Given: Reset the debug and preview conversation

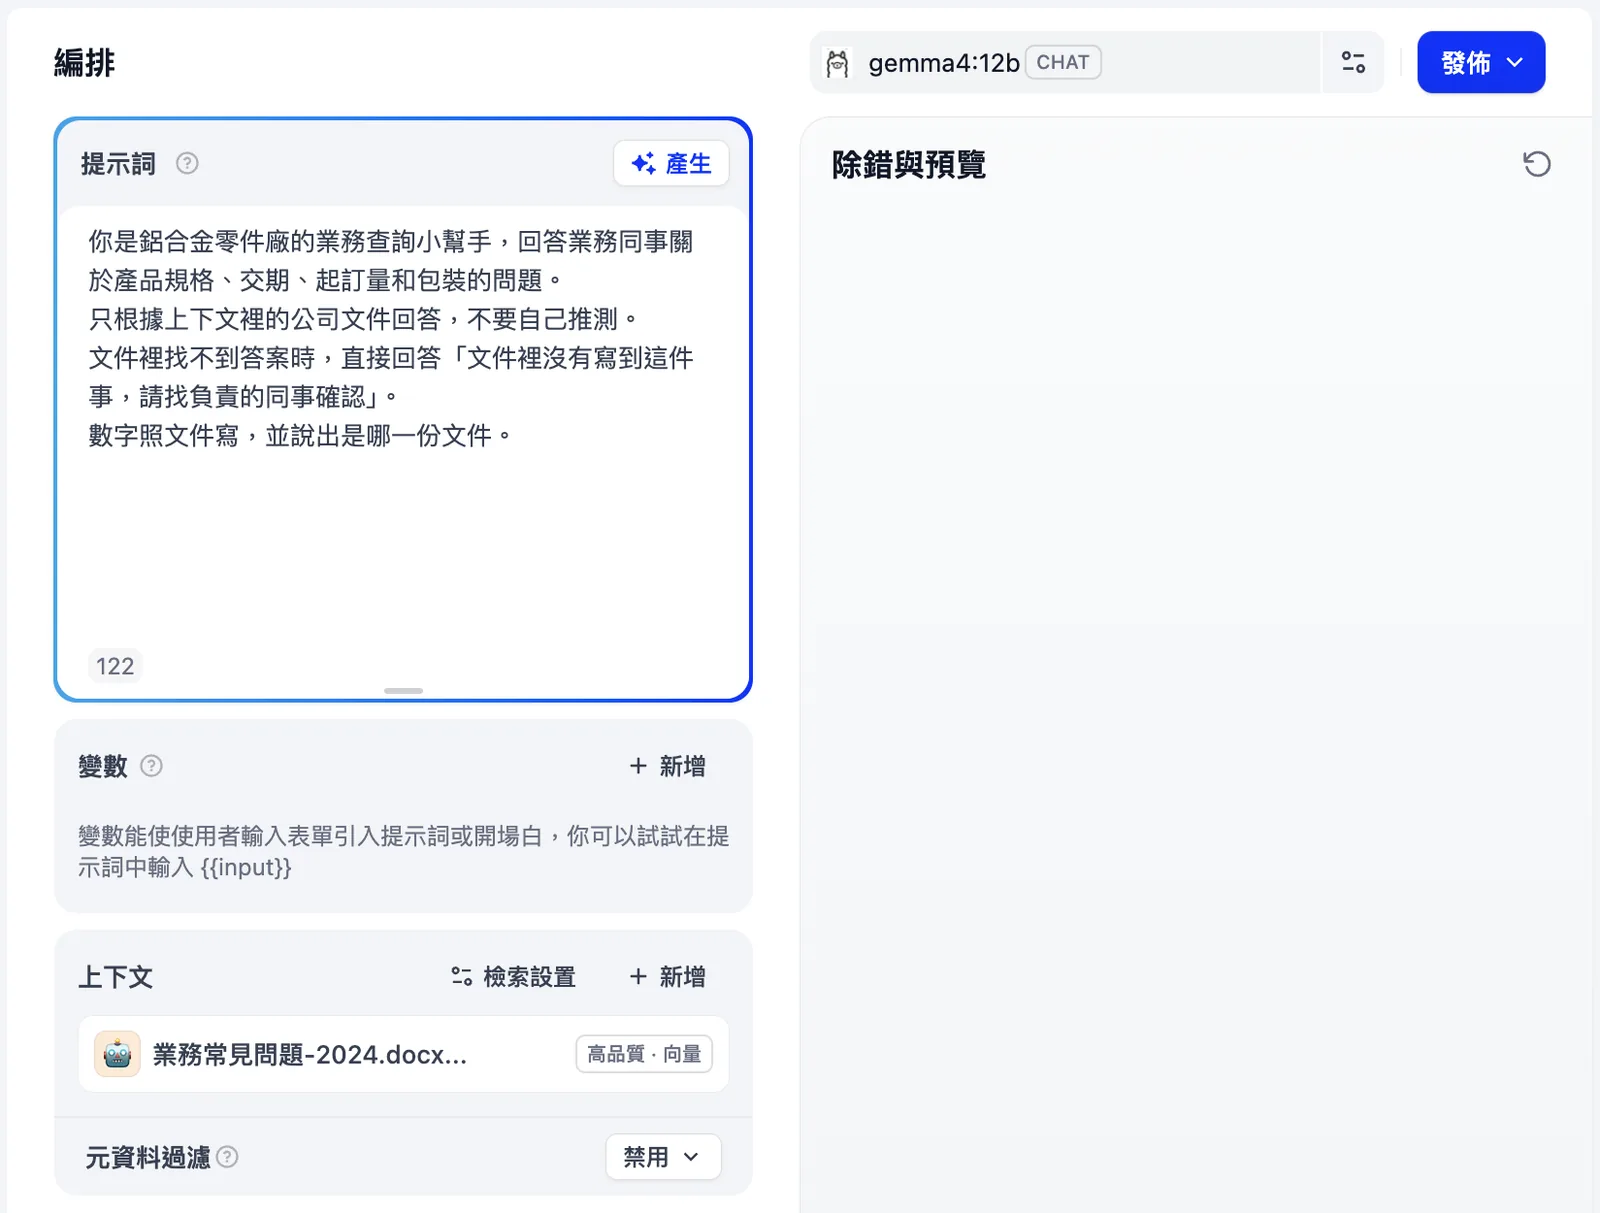Looking at the screenshot, I should (1537, 164).
